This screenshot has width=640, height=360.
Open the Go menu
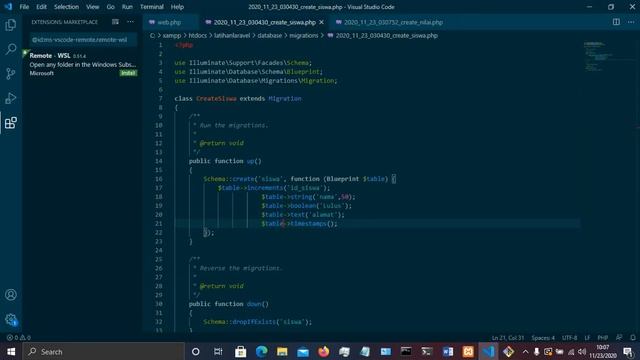111,7
